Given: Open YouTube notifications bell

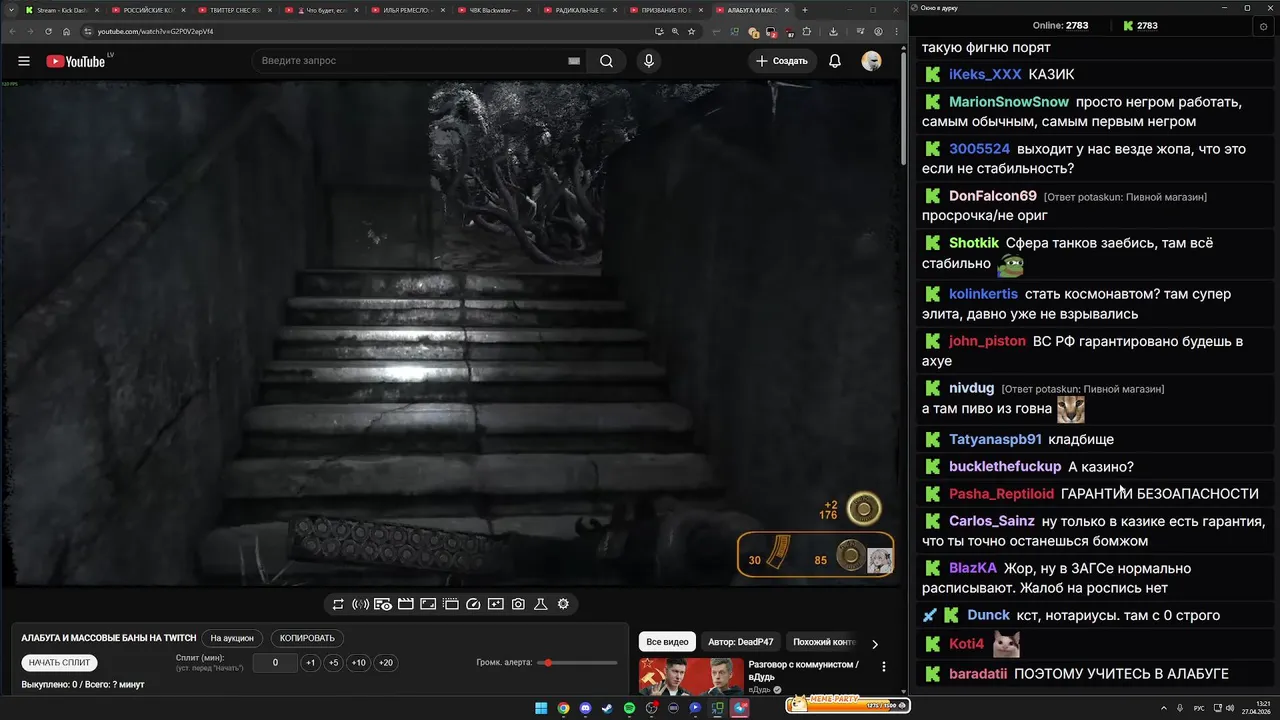Looking at the screenshot, I should click(835, 61).
